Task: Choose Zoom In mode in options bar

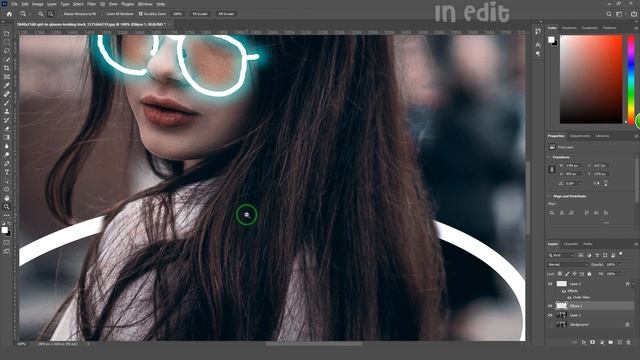Action: [x=41, y=14]
